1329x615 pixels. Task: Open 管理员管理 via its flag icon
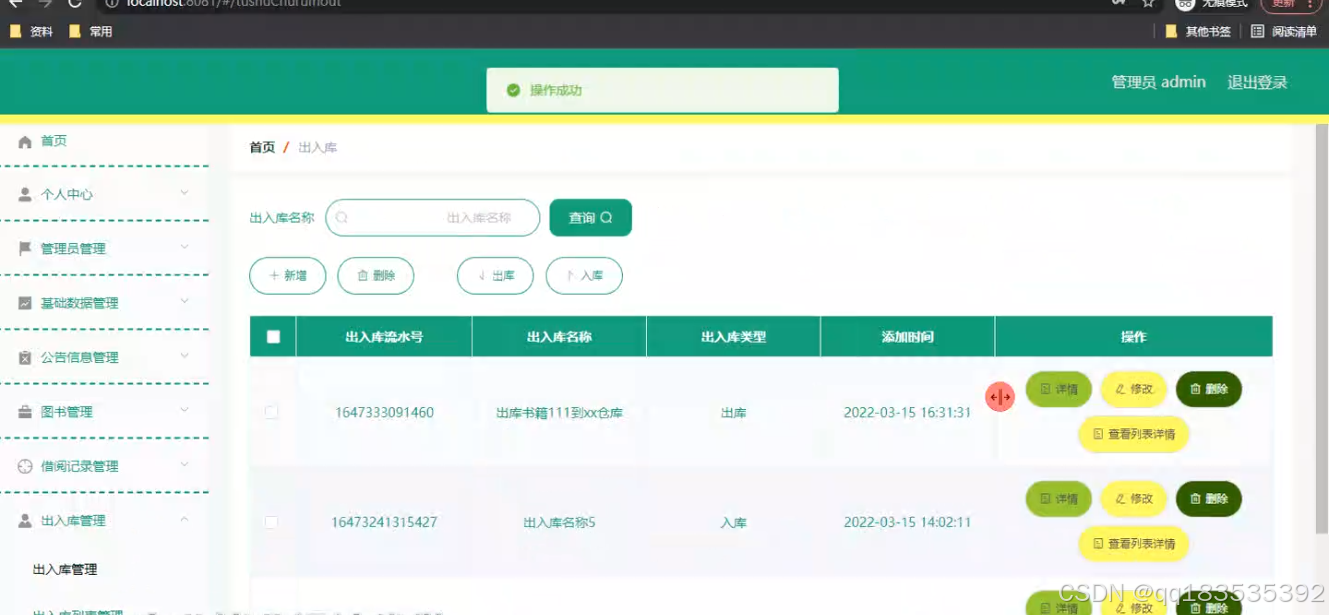click(x=25, y=248)
